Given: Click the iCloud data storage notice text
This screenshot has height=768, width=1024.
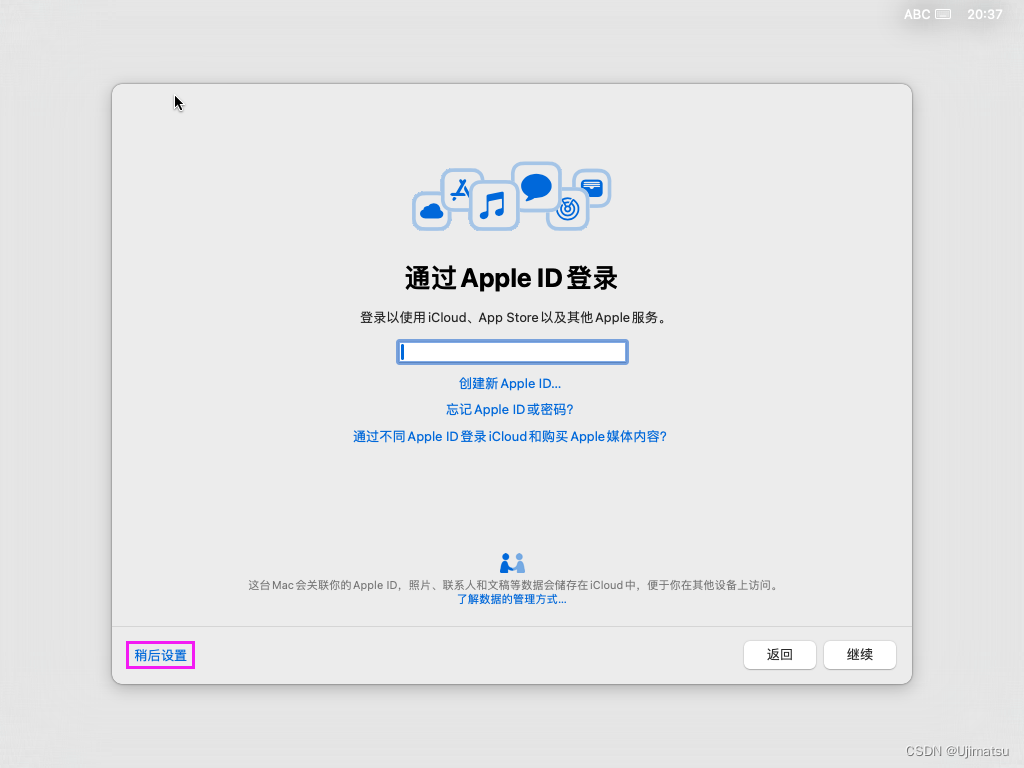Looking at the screenshot, I should pyautogui.click(x=514, y=585).
